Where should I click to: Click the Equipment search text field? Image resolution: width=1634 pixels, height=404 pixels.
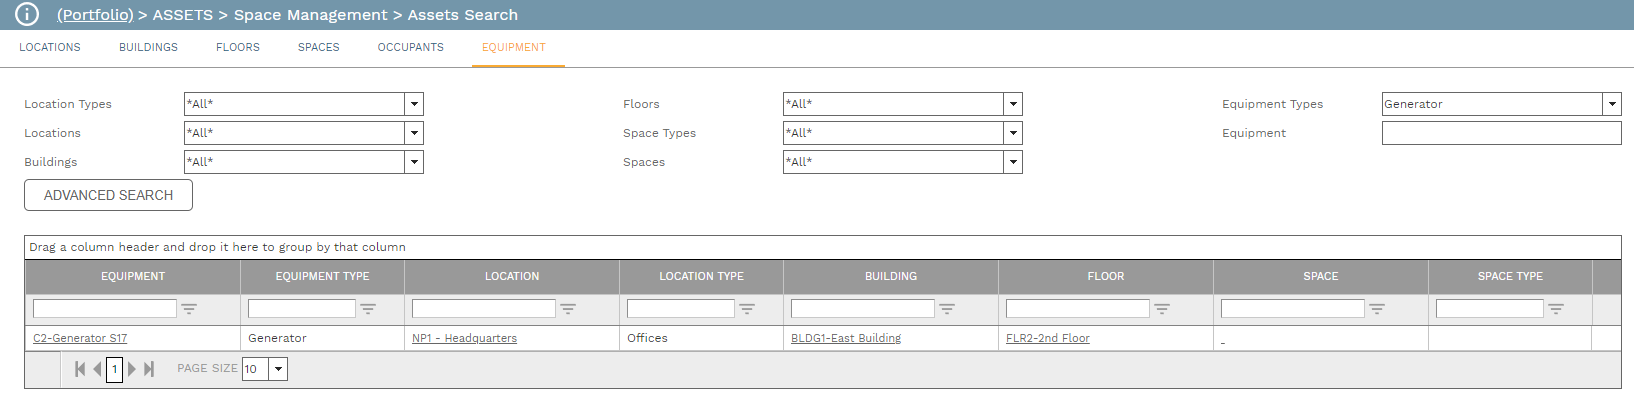pos(1501,133)
